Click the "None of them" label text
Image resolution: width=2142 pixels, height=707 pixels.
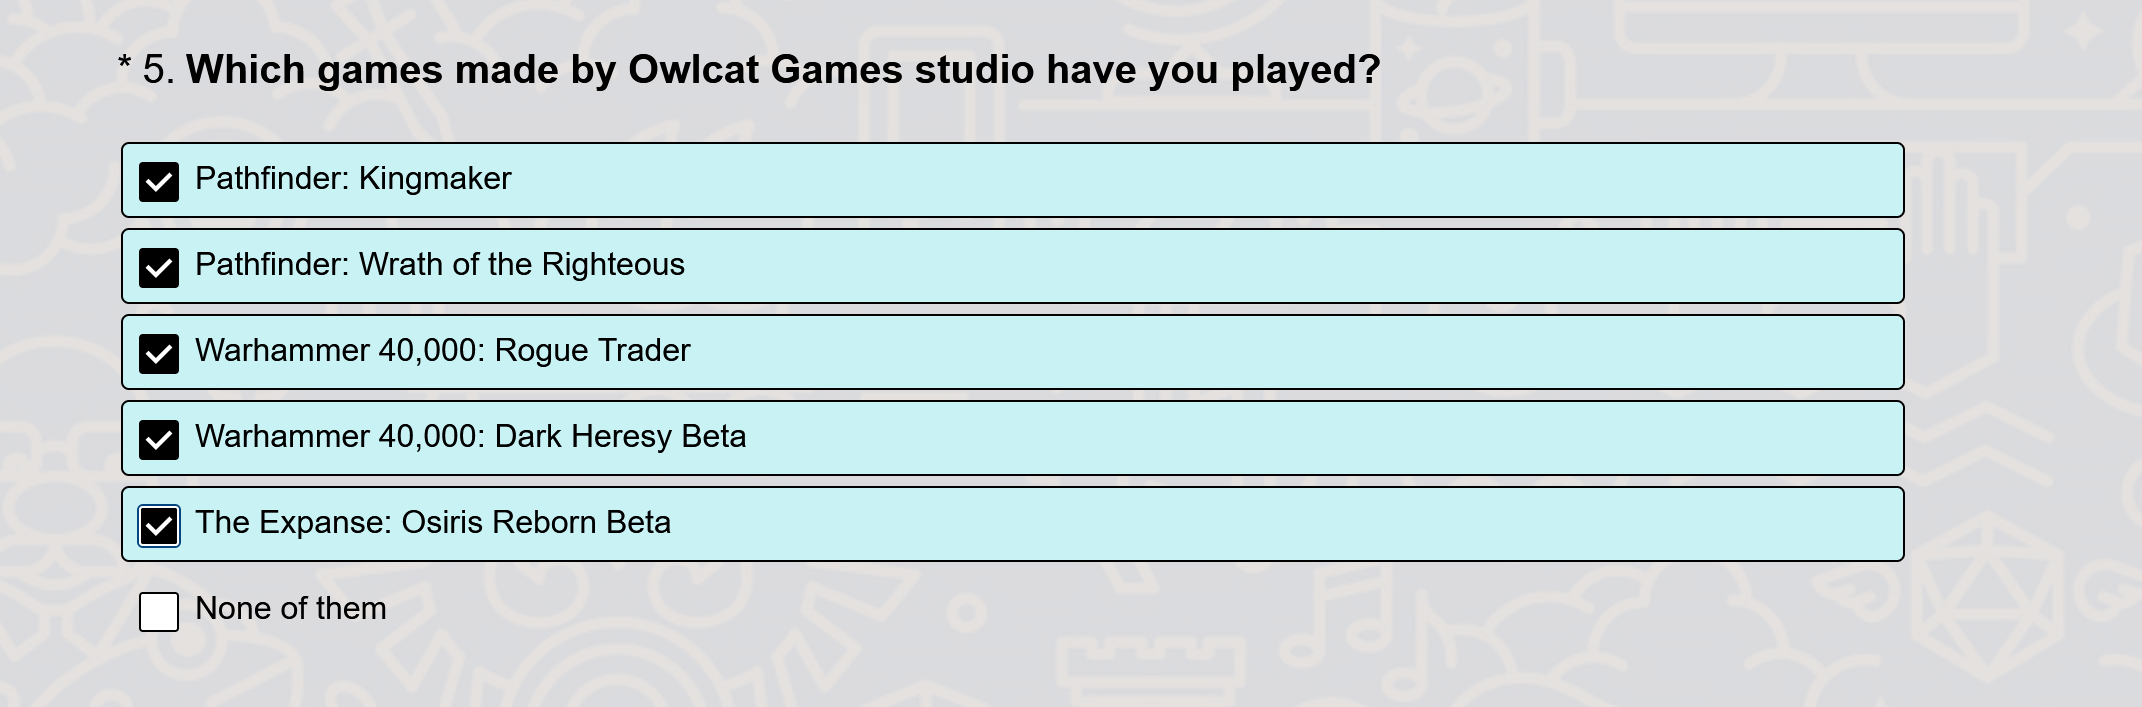point(291,609)
